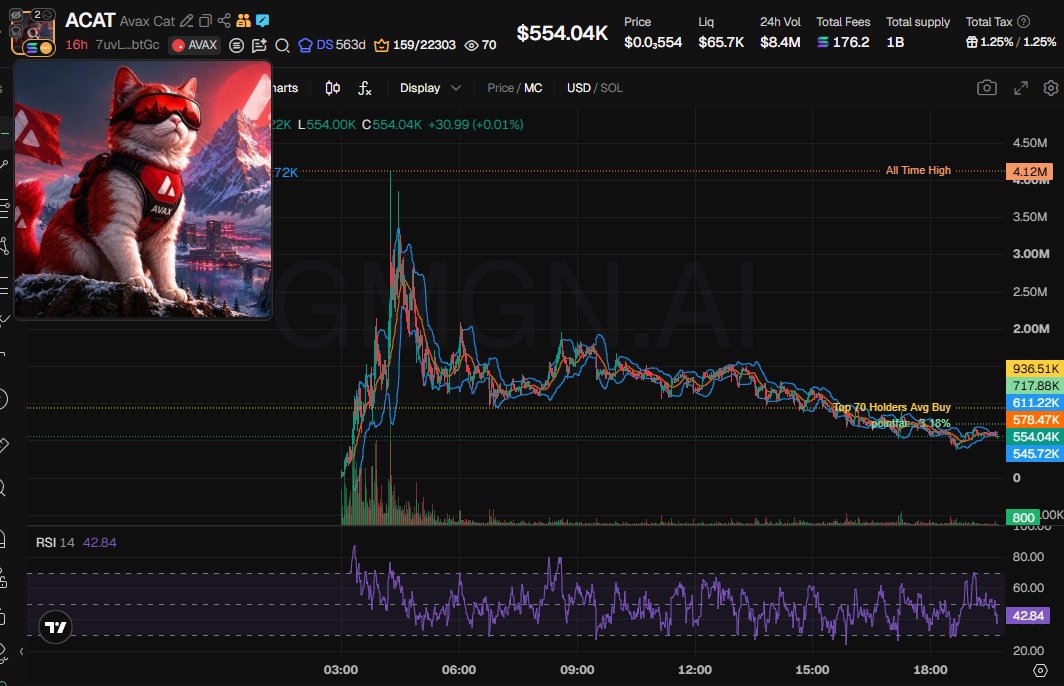
Task: Click the current 554.04K price tag
Action: (x=1034, y=436)
